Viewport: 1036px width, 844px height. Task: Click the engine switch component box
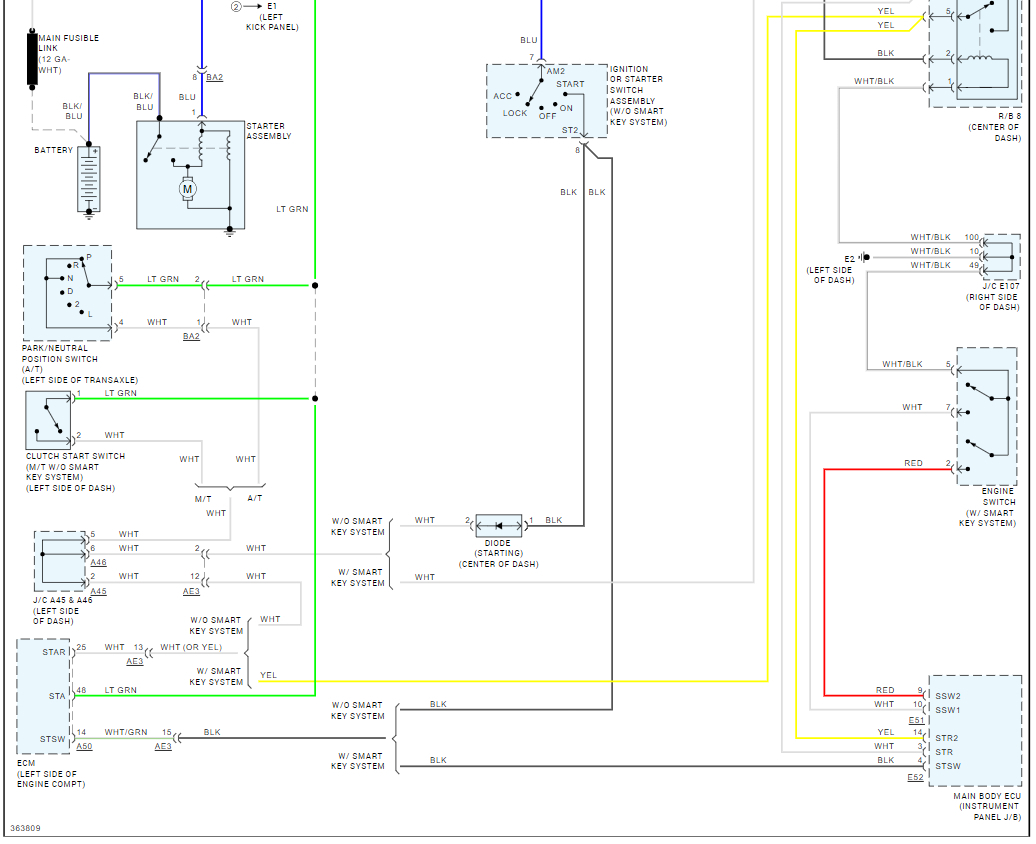[x=986, y=416]
